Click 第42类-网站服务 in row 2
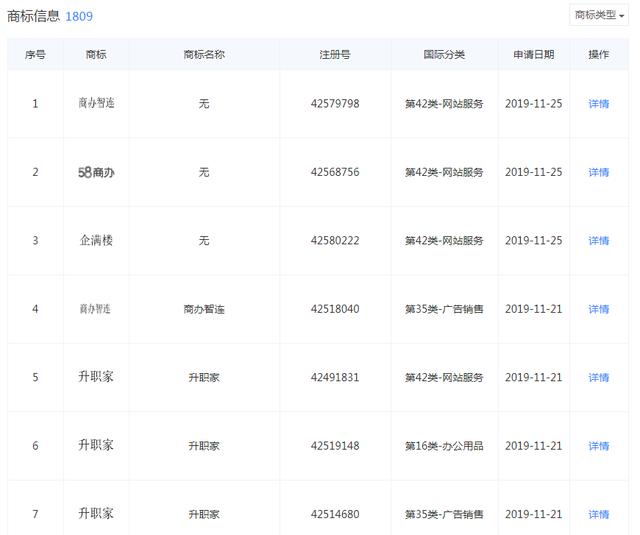Image resolution: width=640 pixels, height=535 pixels. [444, 173]
